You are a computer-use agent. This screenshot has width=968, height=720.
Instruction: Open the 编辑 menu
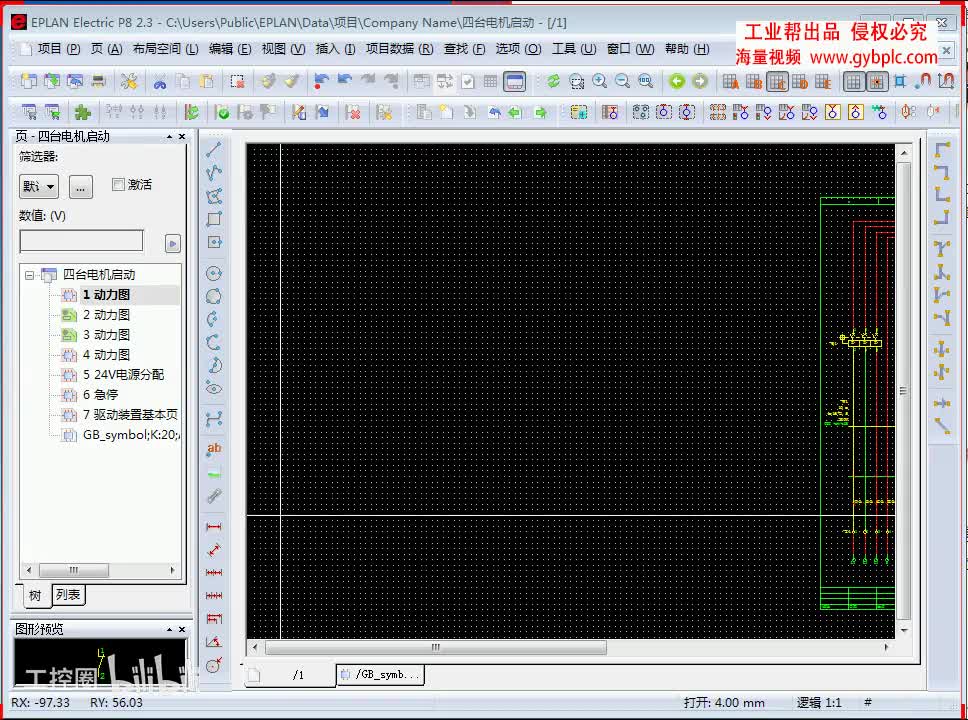(x=230, y=49)
